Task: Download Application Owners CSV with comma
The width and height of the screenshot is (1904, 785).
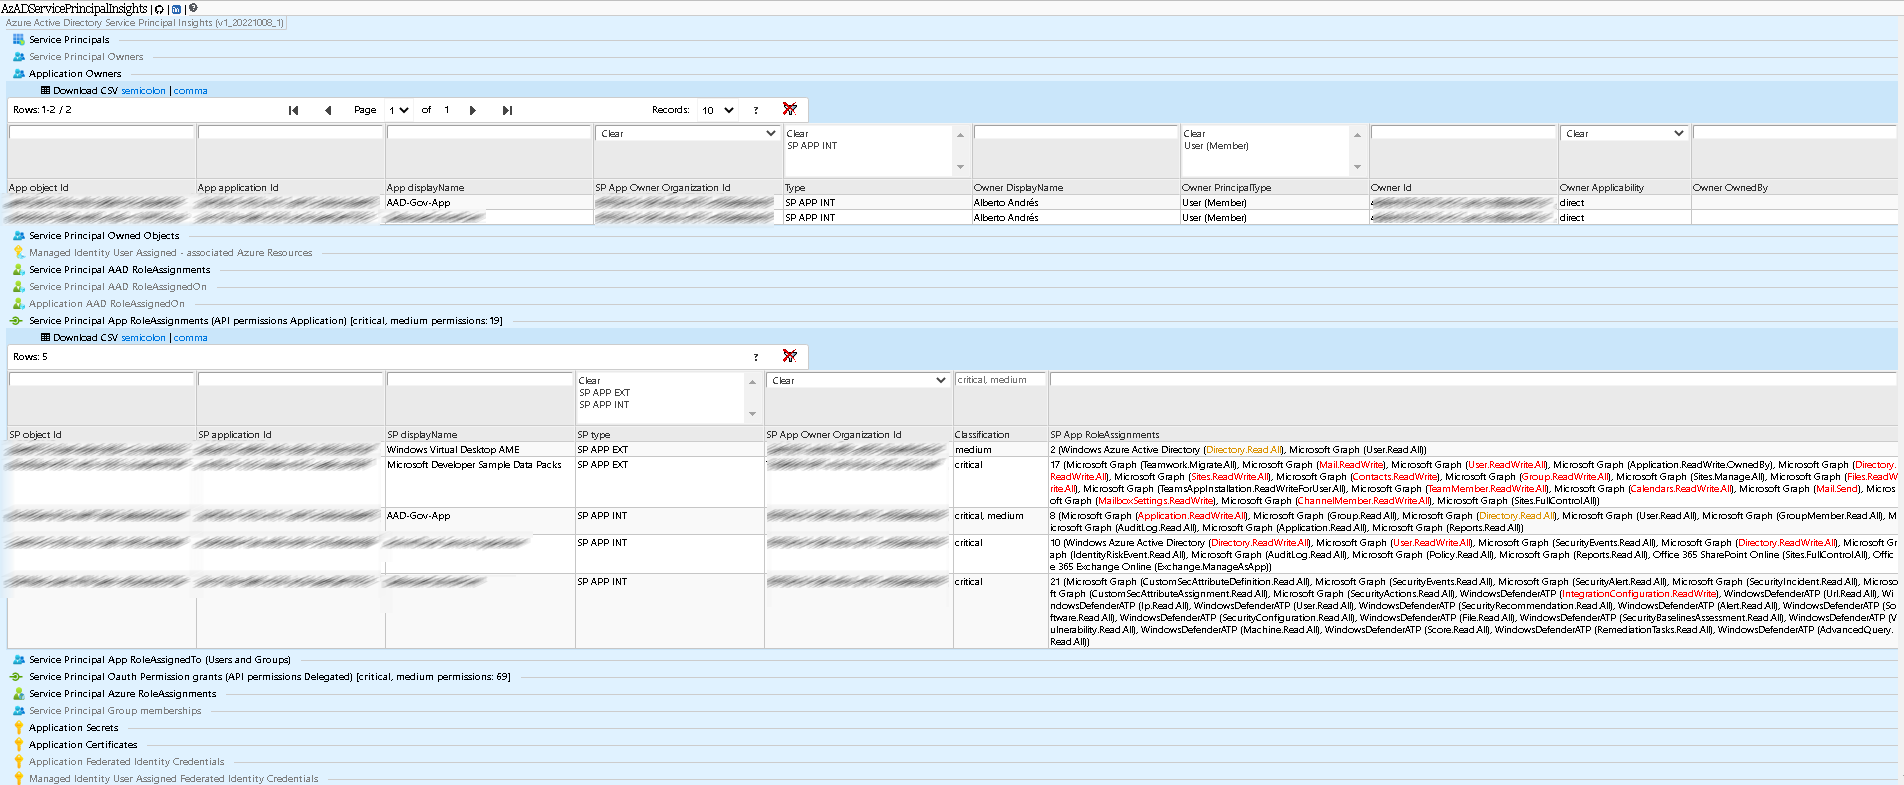Action: (190, 91)
